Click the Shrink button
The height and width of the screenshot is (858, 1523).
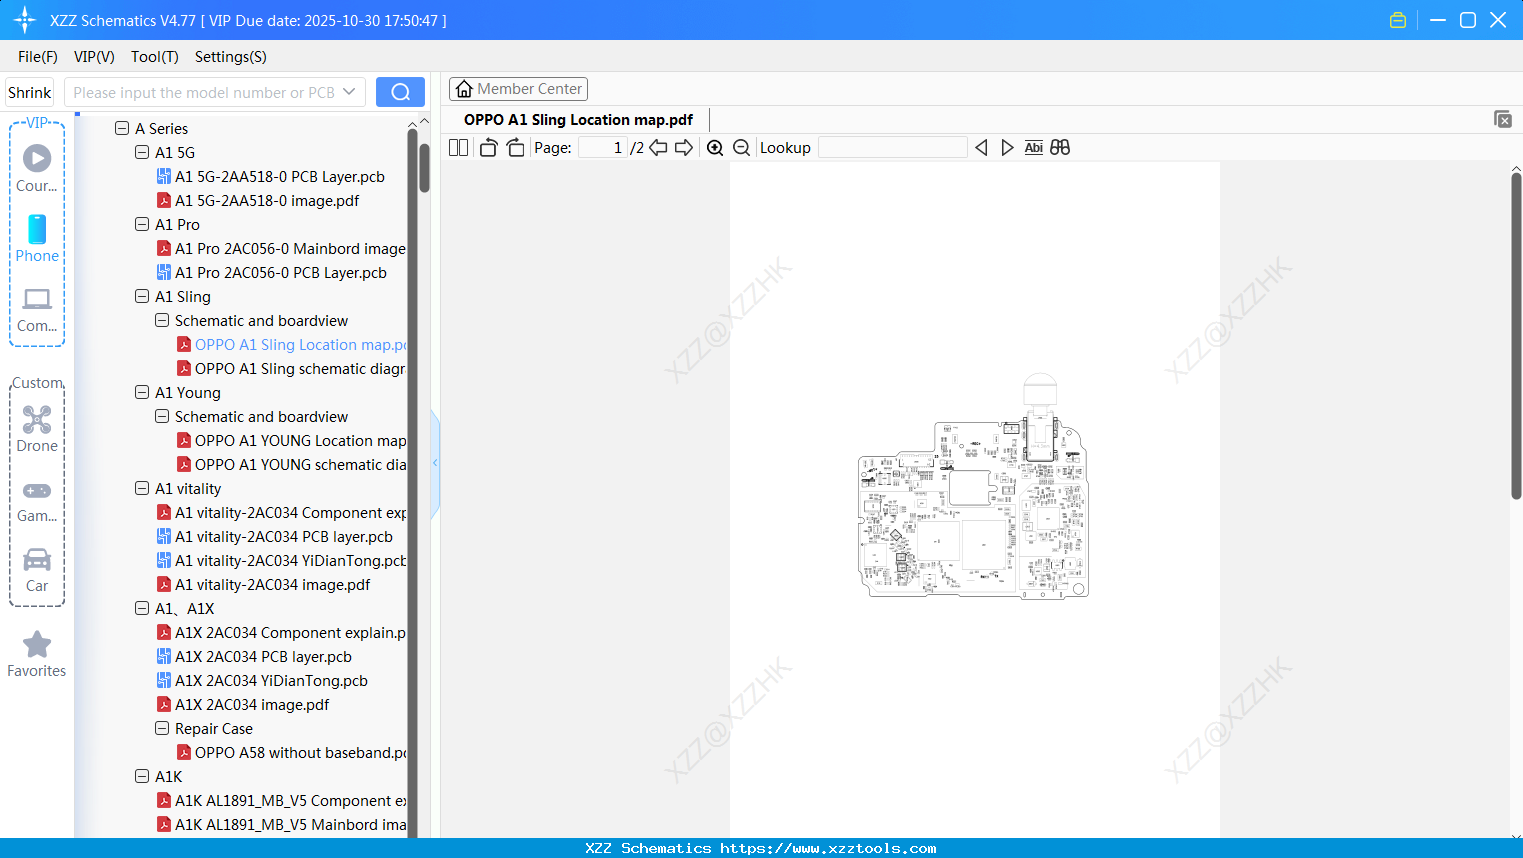coord(30,92)
